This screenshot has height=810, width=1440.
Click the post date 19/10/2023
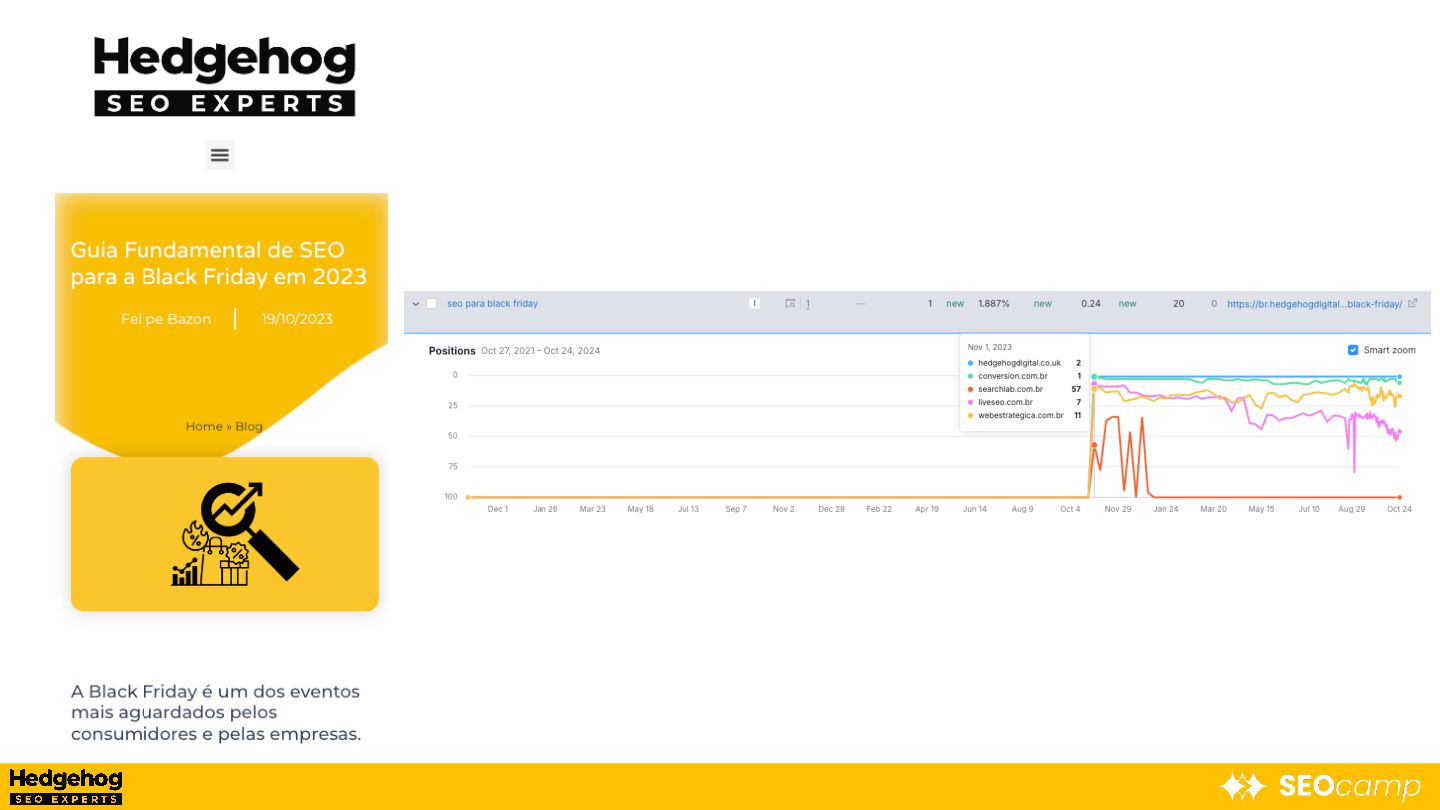(297, 319)
